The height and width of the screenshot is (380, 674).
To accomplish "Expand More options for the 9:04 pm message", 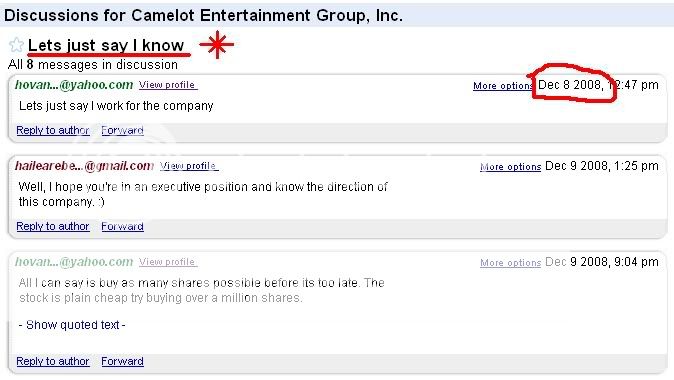I will tap(511, 262).
